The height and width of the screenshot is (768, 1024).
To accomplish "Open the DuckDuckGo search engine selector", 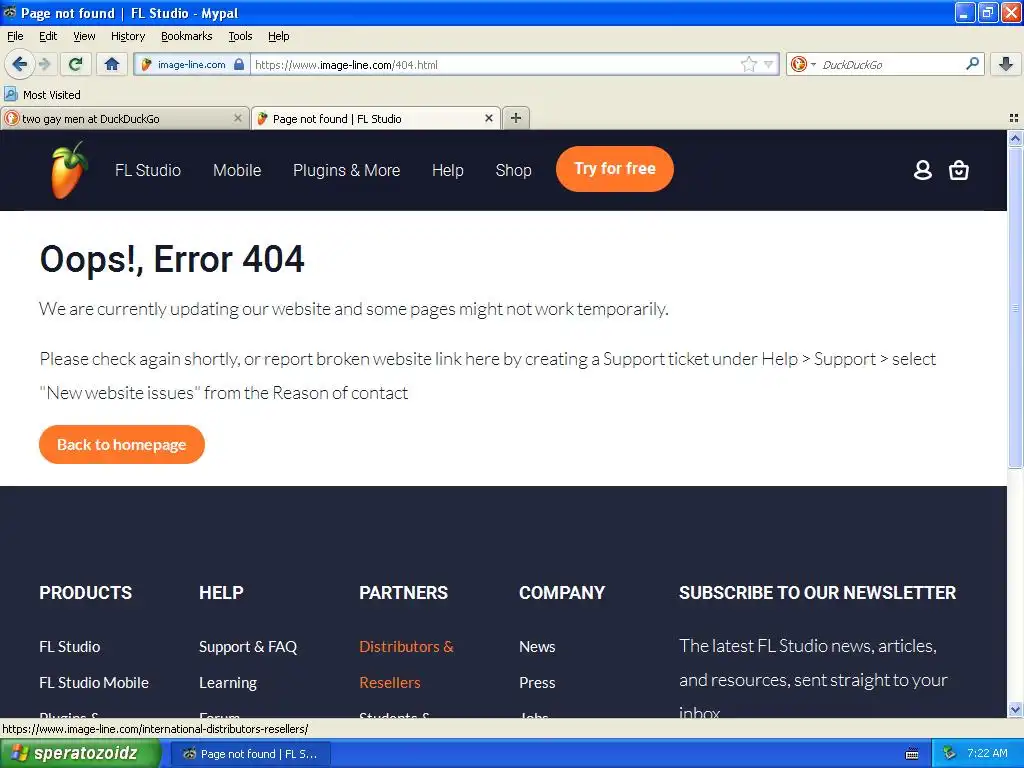I will tap(802, 64).
